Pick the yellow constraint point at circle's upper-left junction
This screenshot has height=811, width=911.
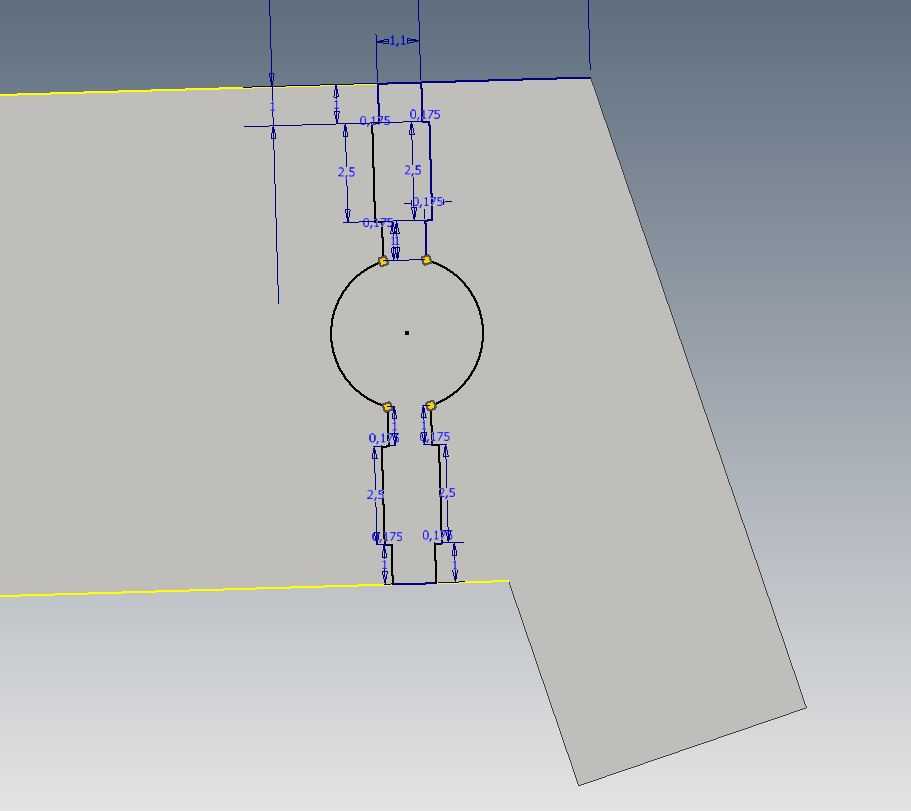pyautogui.click(x=383, y=261)
